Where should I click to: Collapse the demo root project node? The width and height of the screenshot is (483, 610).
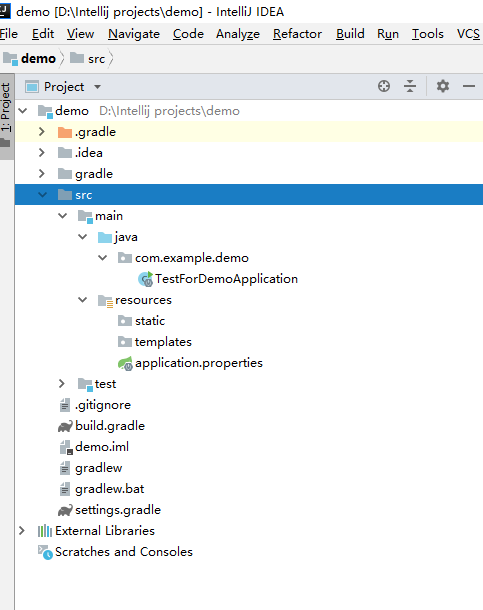coord(23,111)
